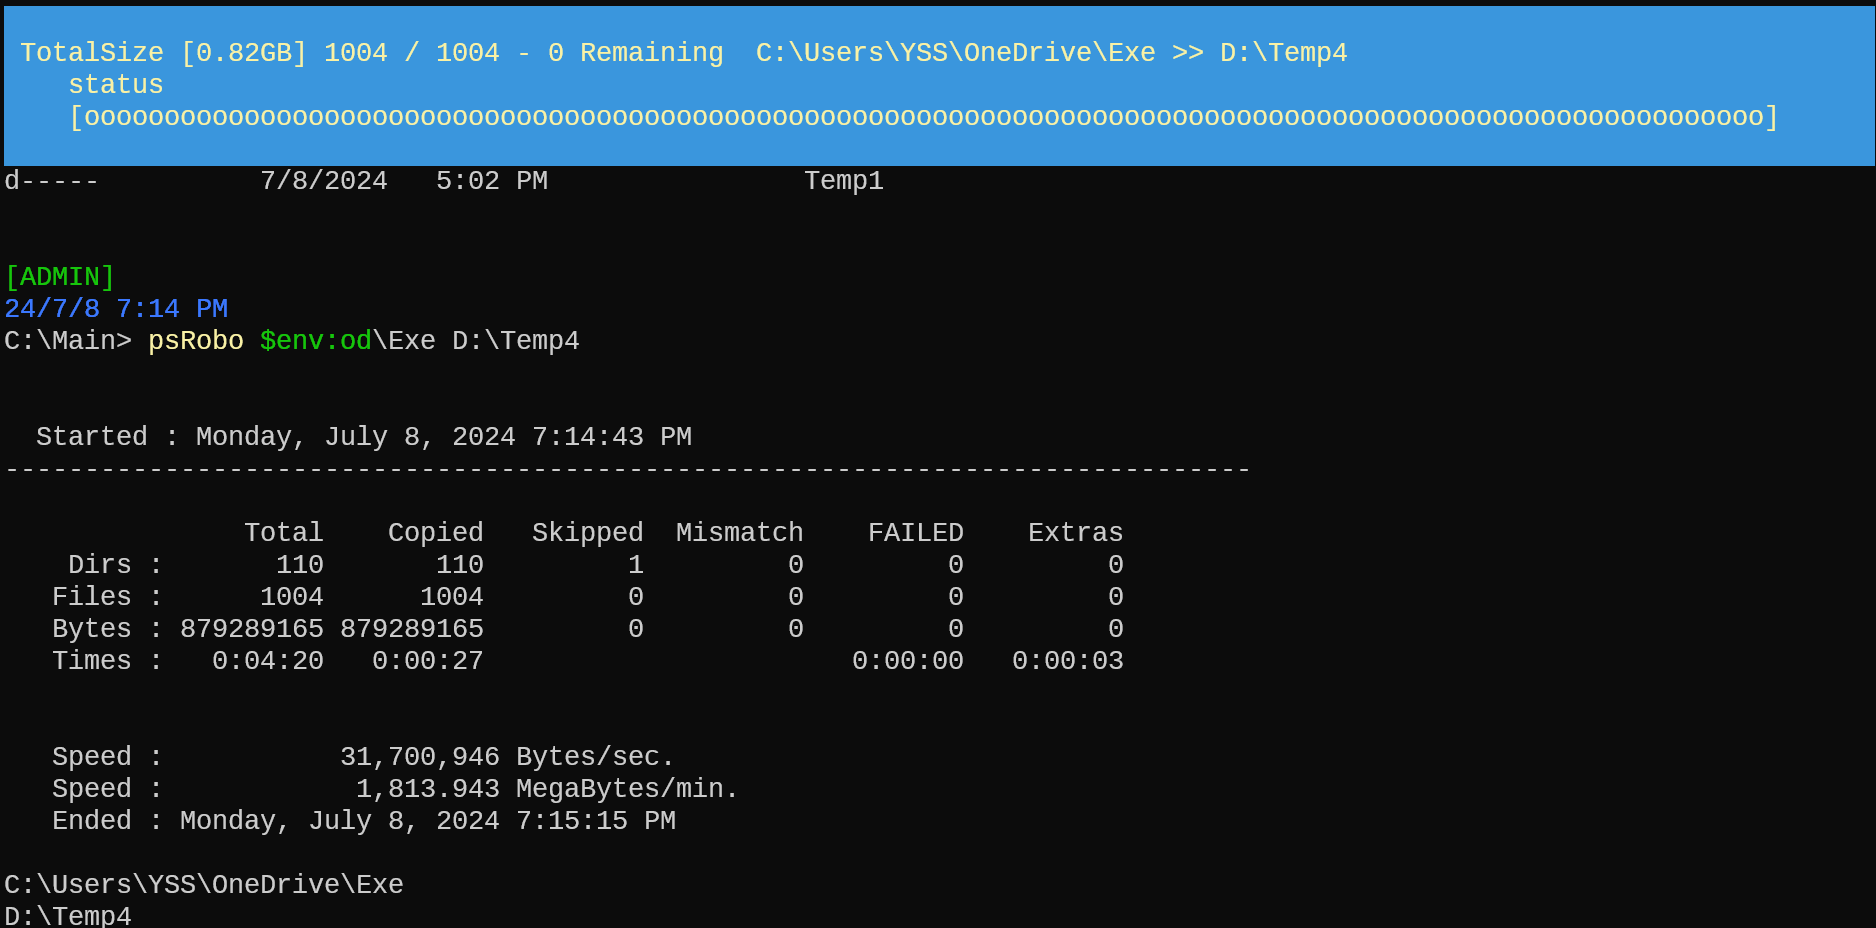This screenshot has width=1876, height=928.
Task: Click the '5:02 PM' directory time
Action: coord(492,181)
